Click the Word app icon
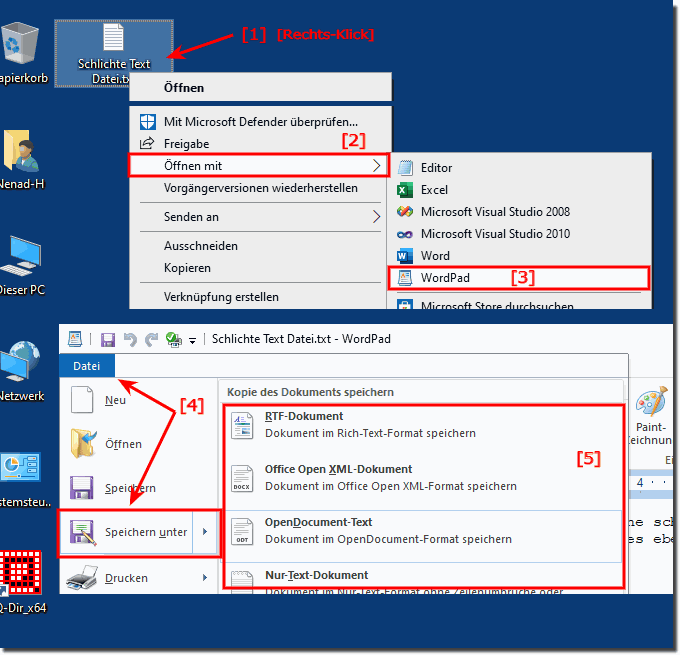Screen dimensions: 680x655 405,256
